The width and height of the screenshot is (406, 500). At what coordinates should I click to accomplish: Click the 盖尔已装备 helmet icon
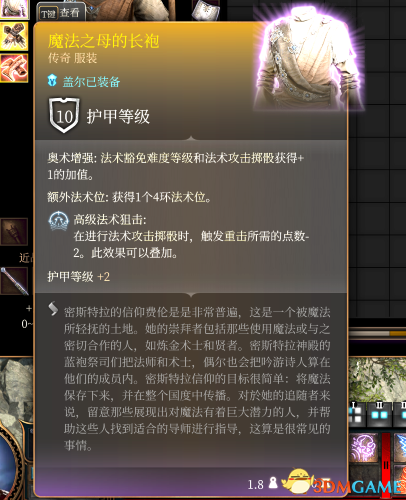pyautogui.click(x=52, y=80)
